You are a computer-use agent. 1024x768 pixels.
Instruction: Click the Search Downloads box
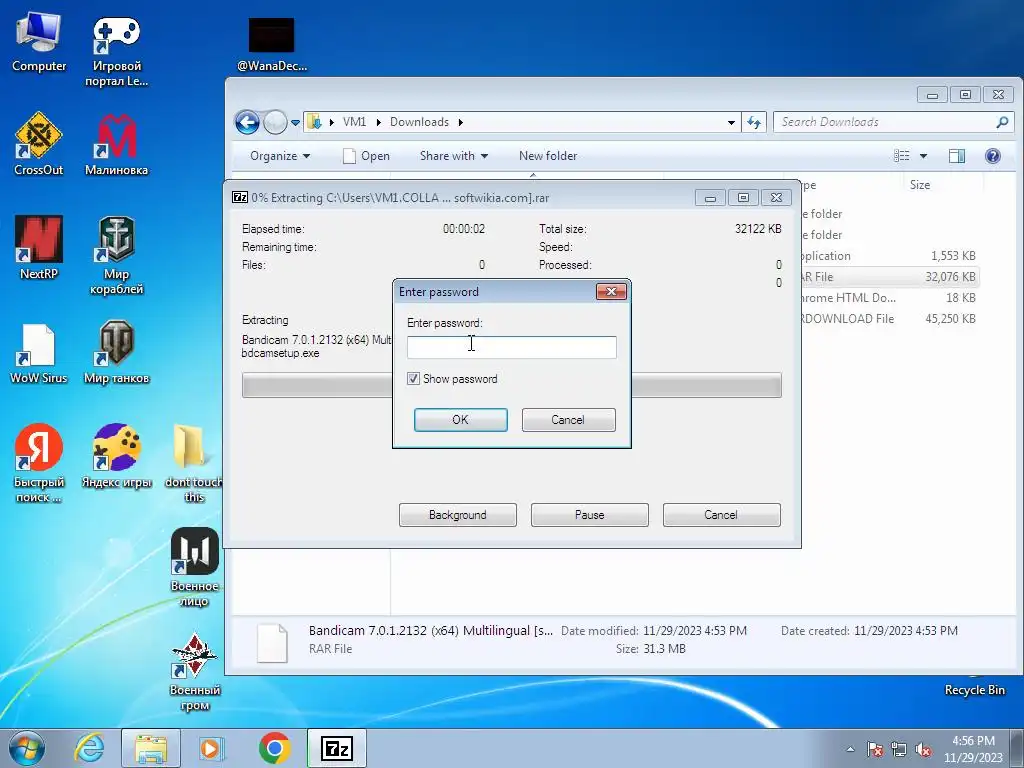point(893,122)
